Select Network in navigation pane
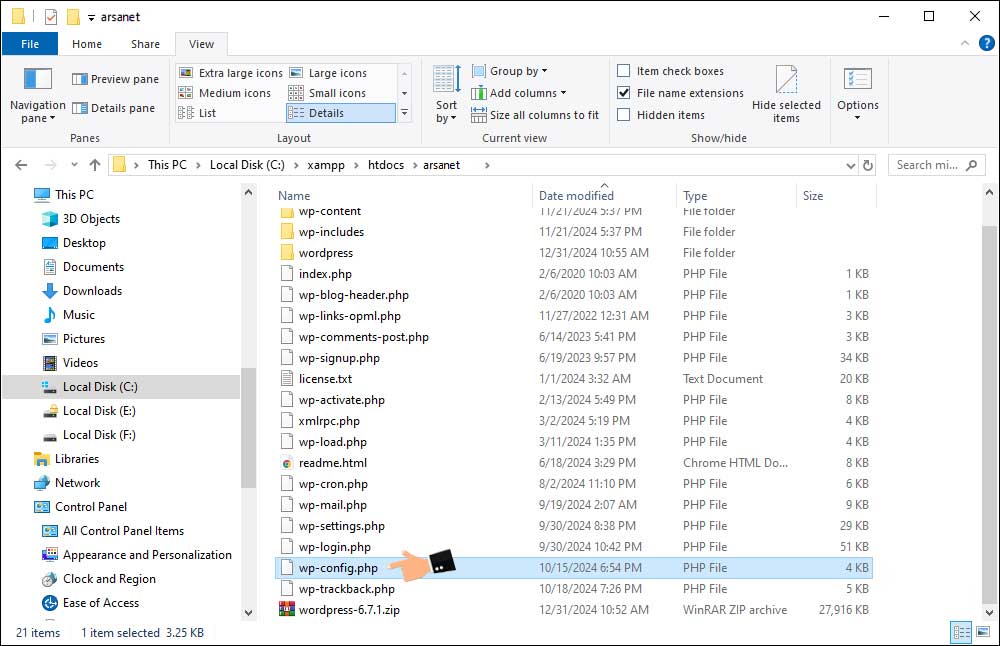 coord(77,483)
